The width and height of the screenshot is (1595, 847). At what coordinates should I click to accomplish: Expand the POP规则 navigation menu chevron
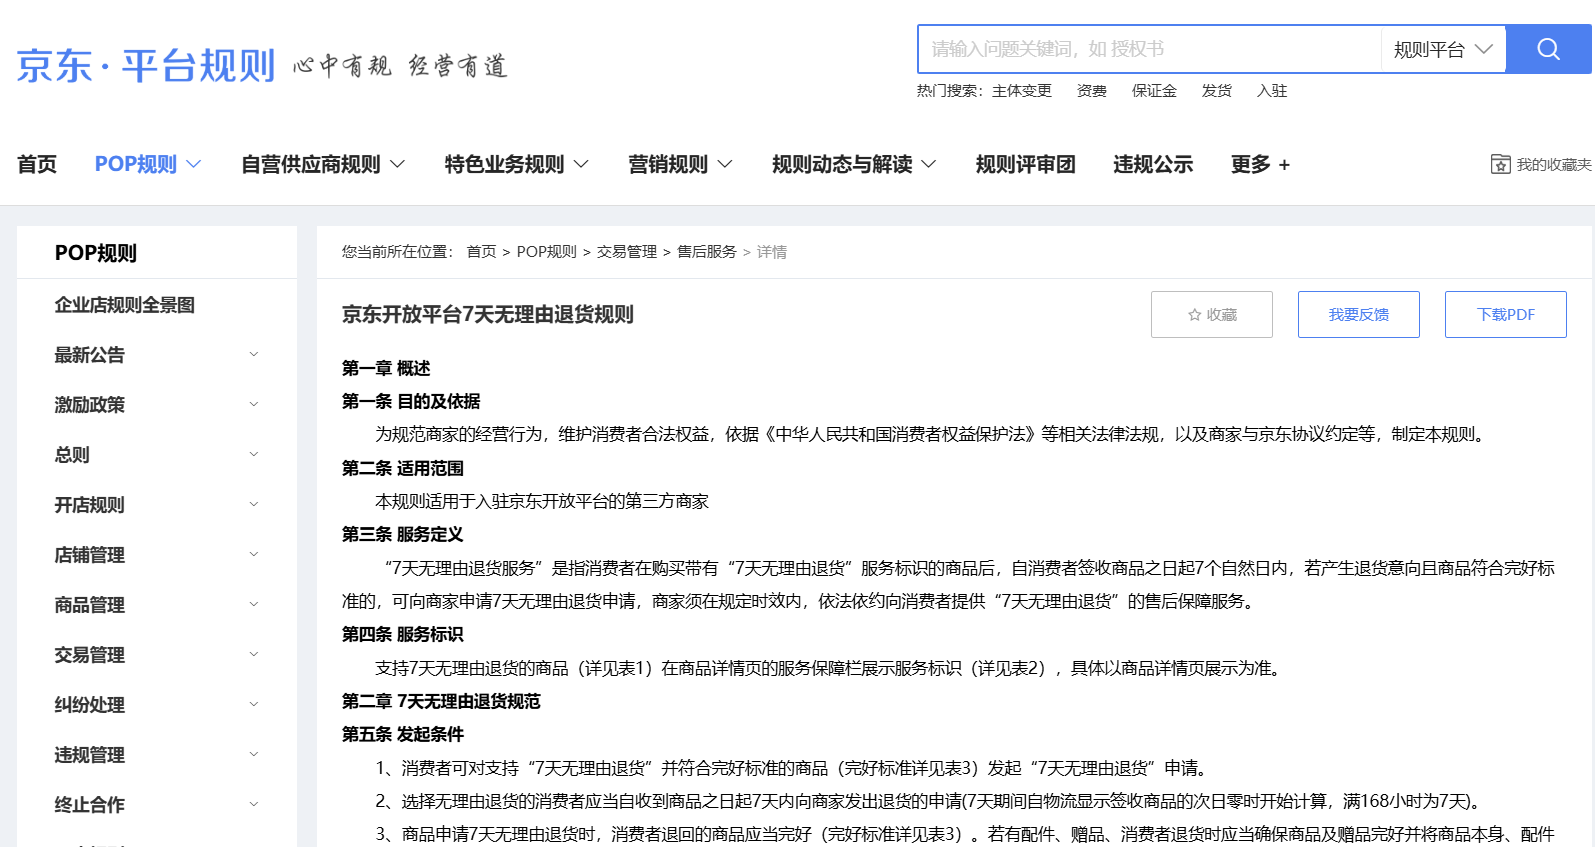tap(194, 164)
